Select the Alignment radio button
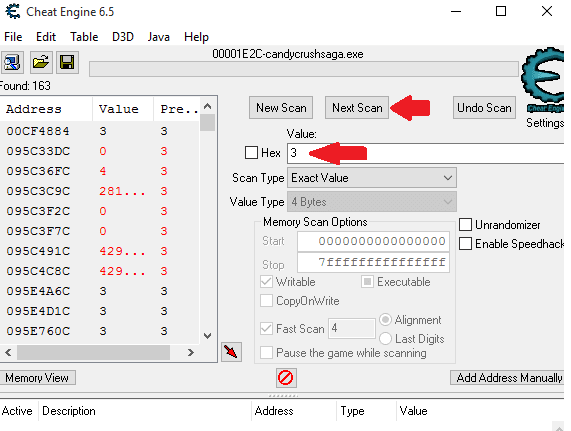 coord(385,320)
